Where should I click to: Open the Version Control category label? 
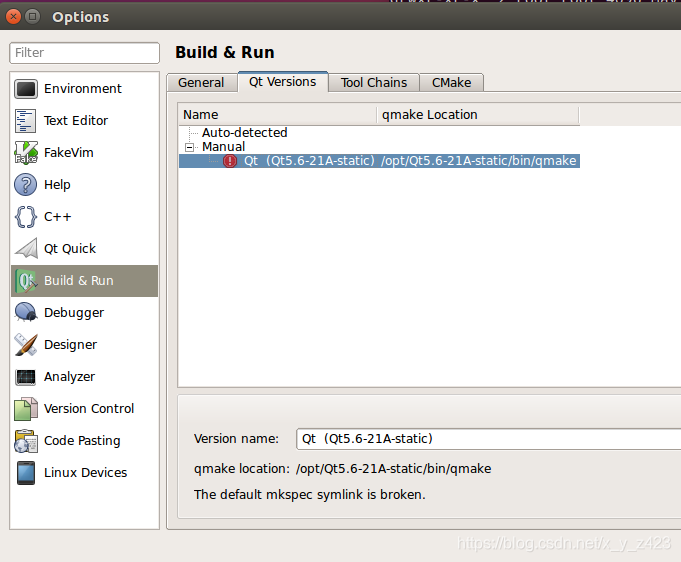(x=89, y=409)
